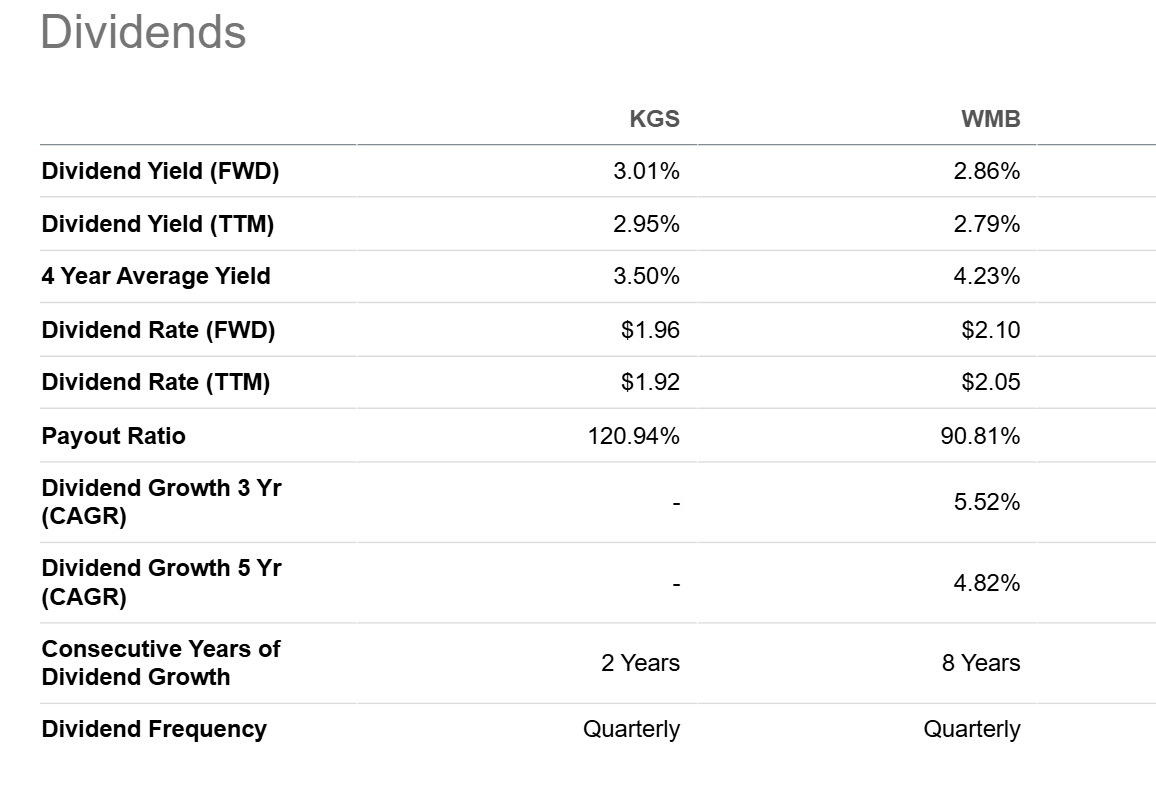Screen dimensions: 1156x786
Task: Click KGS forward yield value 3.01%
Action: tap(646, 171)
